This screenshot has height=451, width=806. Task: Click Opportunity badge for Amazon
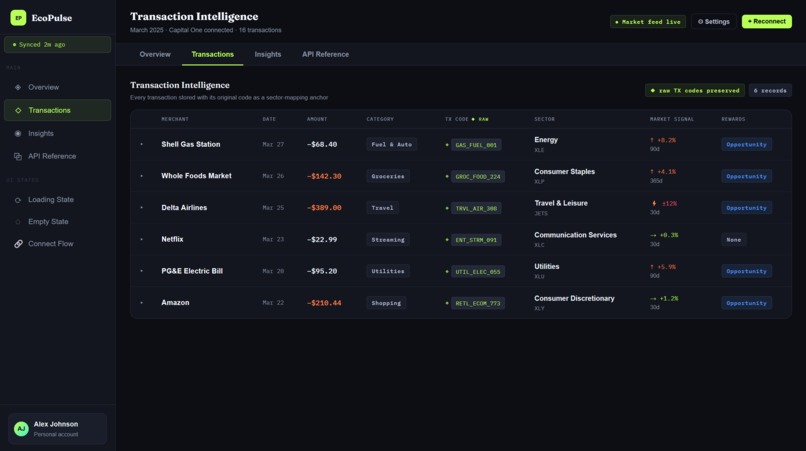click(746, 303)
